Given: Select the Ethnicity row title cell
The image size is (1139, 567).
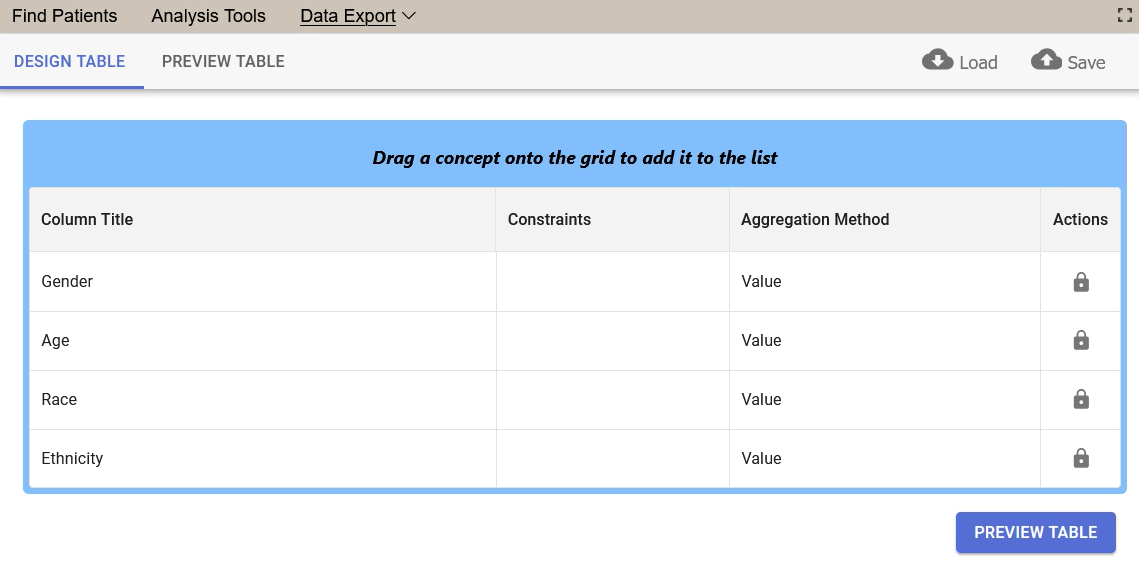Looking at the screenshot, I should (72, 459).
